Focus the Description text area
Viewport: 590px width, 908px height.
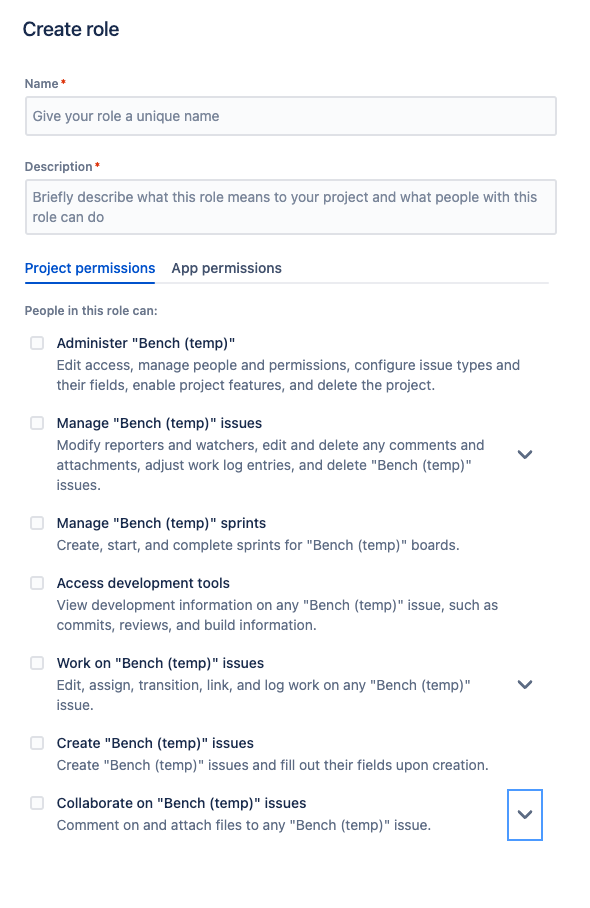(291, 207)
